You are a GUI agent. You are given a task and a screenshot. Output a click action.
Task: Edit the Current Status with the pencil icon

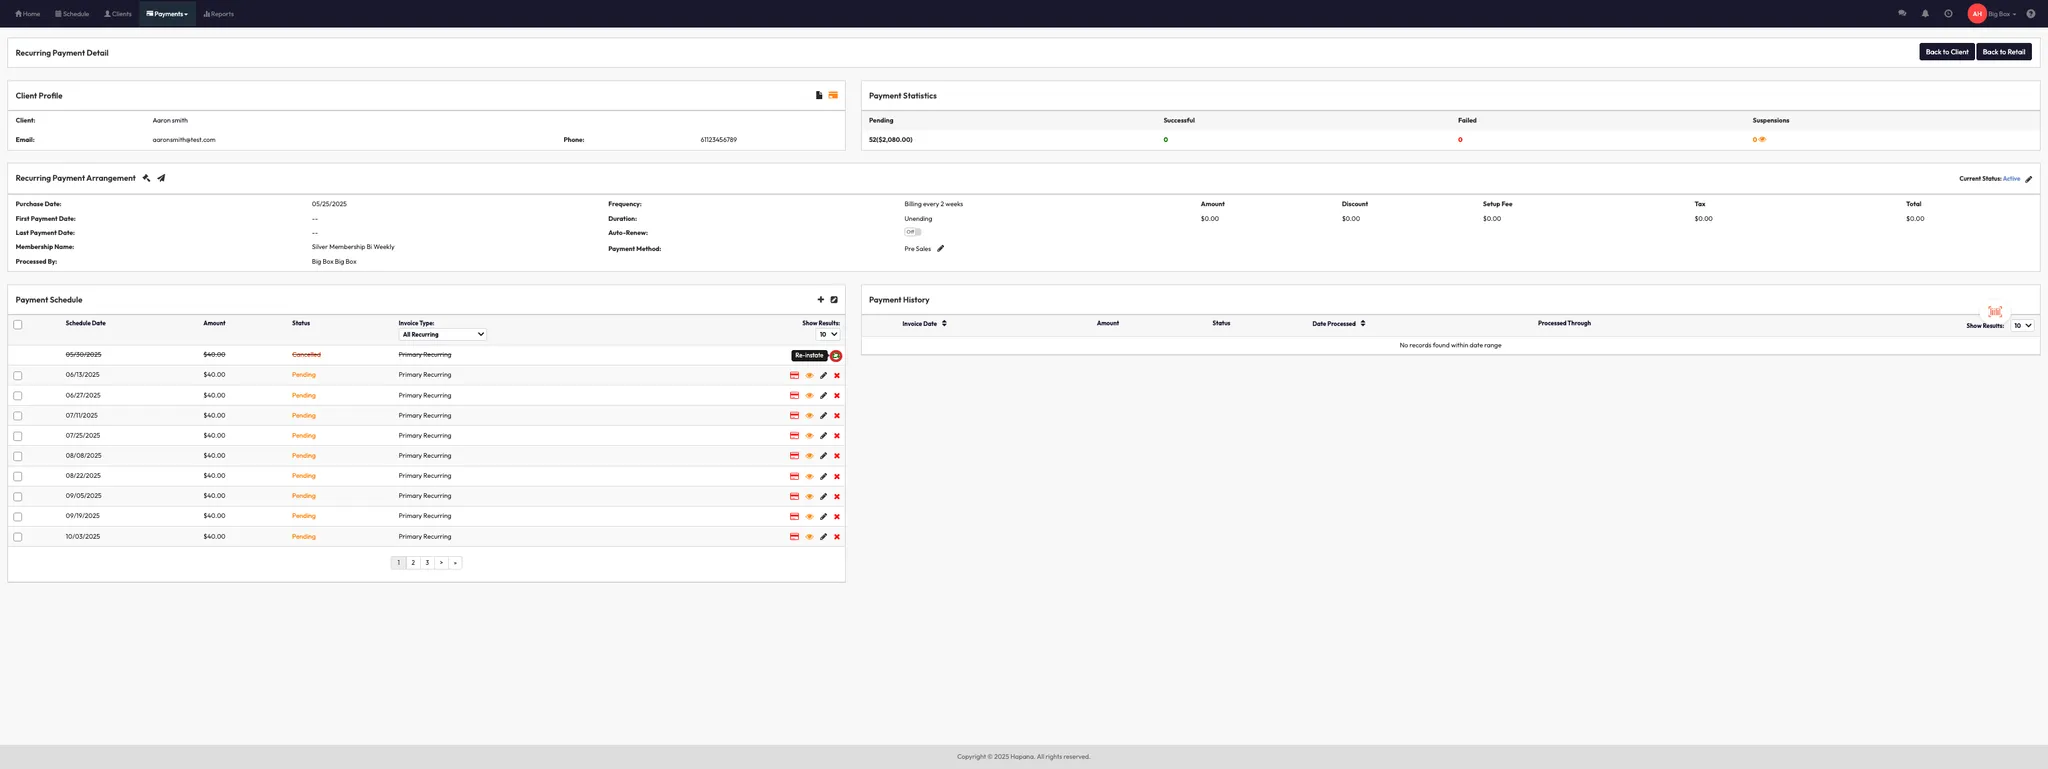coord(2029,180)
